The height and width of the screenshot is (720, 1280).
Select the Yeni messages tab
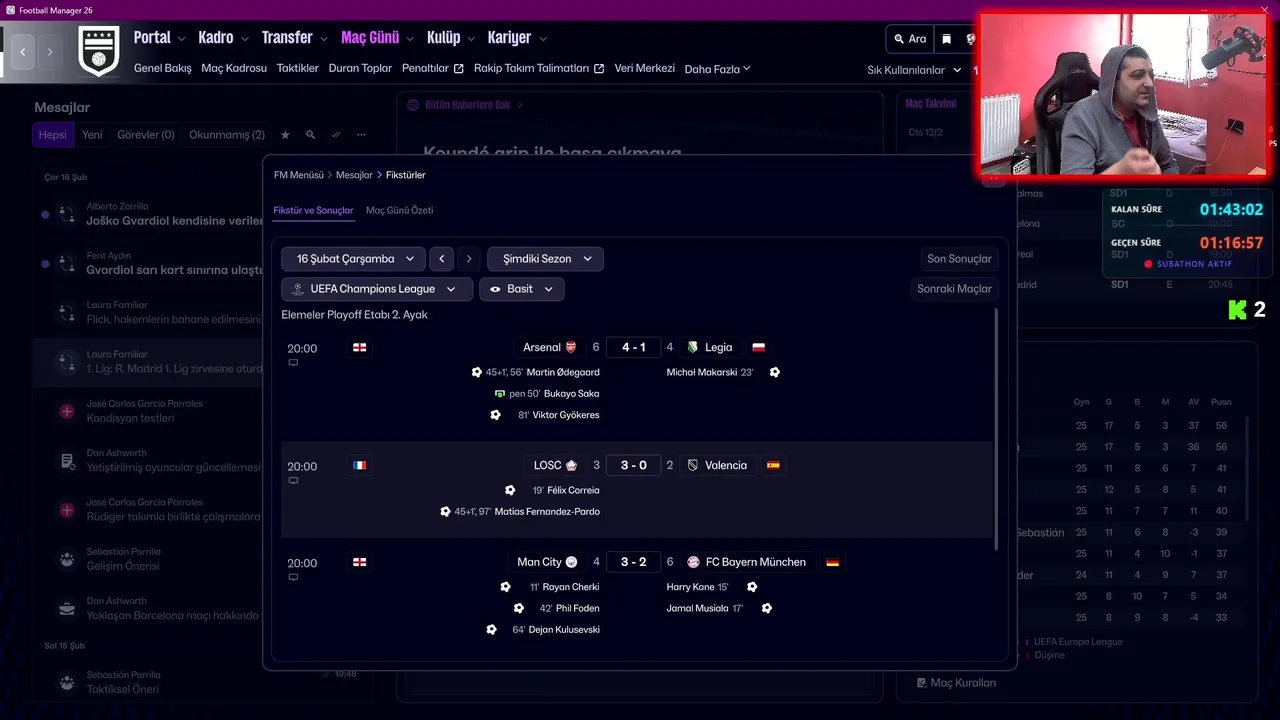click(92, 134)
